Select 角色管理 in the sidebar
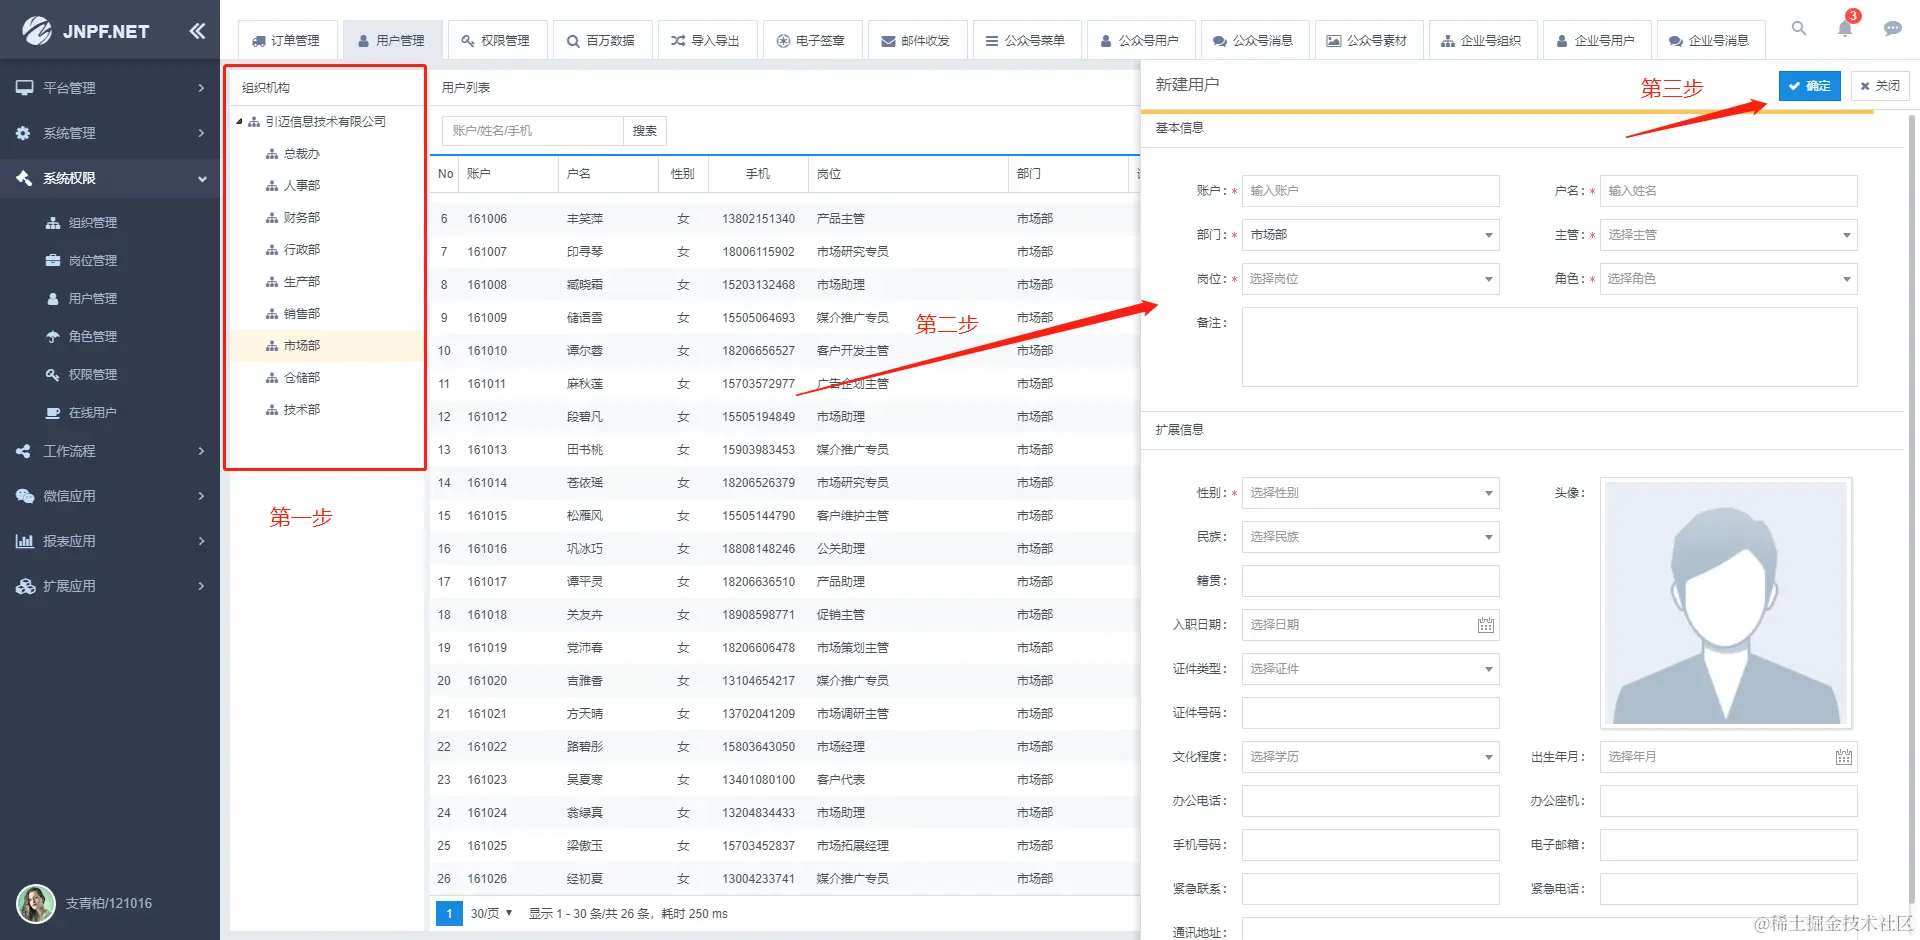1920x940 pixels. 91,336
